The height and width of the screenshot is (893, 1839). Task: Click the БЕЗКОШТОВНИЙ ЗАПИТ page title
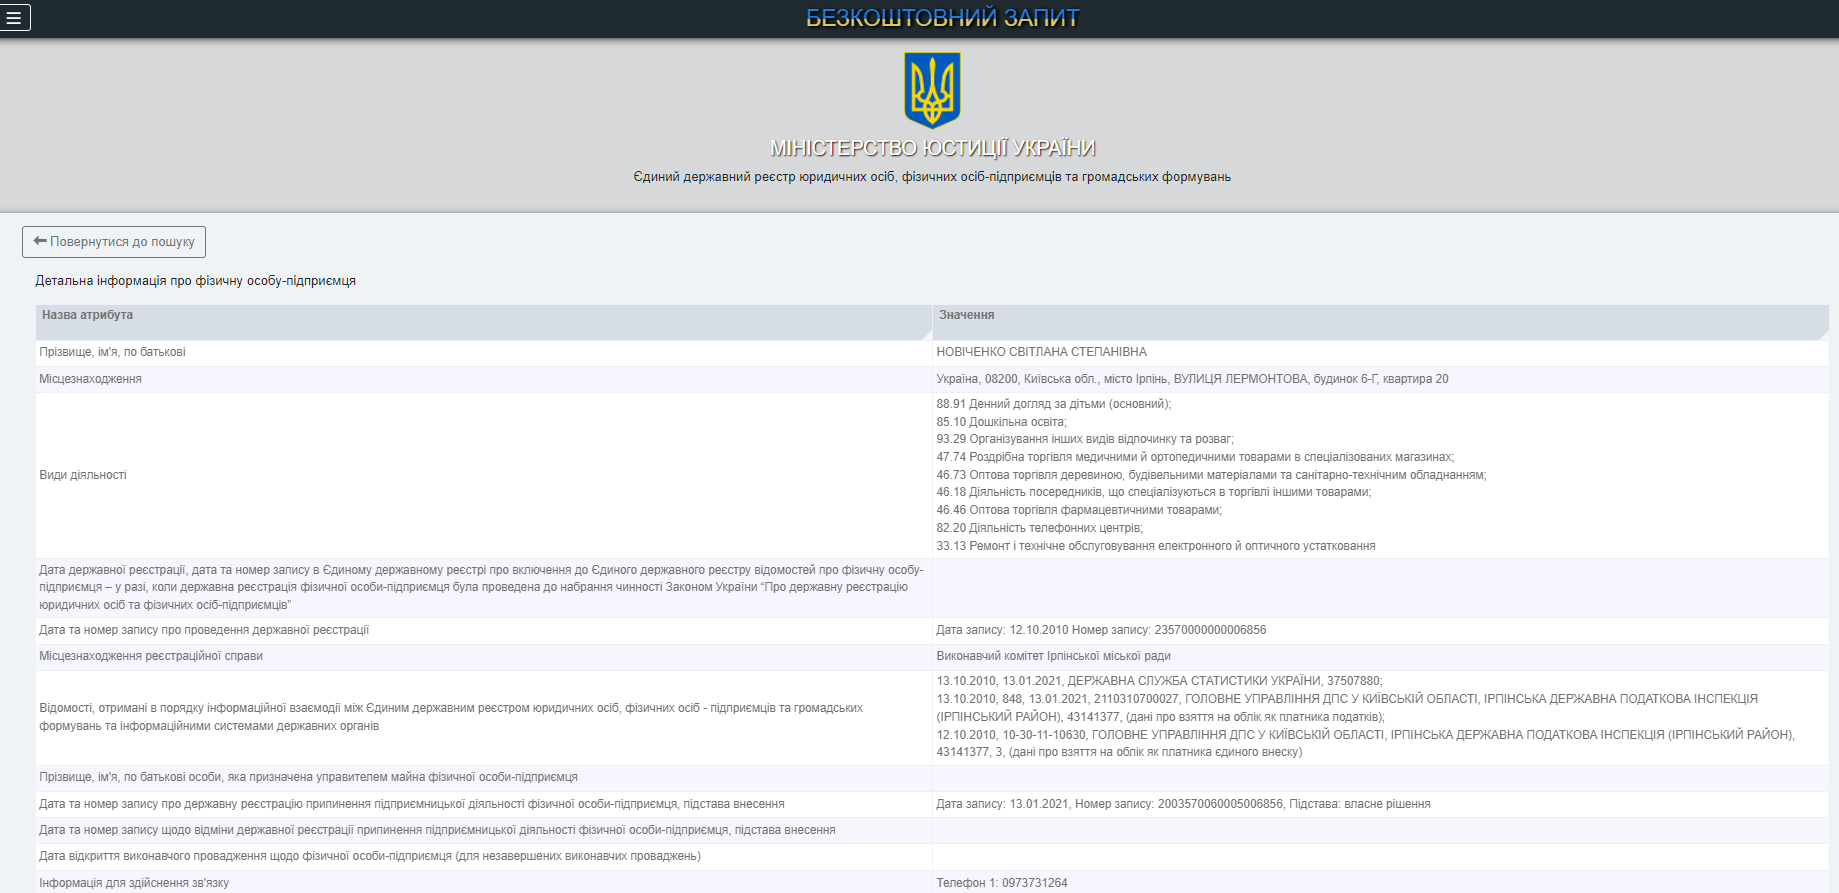942,18
